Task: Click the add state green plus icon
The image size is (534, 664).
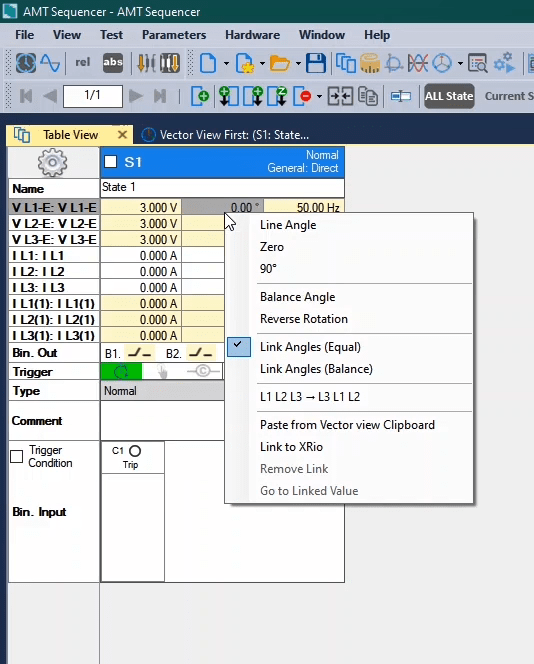Action: tap(200, 96)
